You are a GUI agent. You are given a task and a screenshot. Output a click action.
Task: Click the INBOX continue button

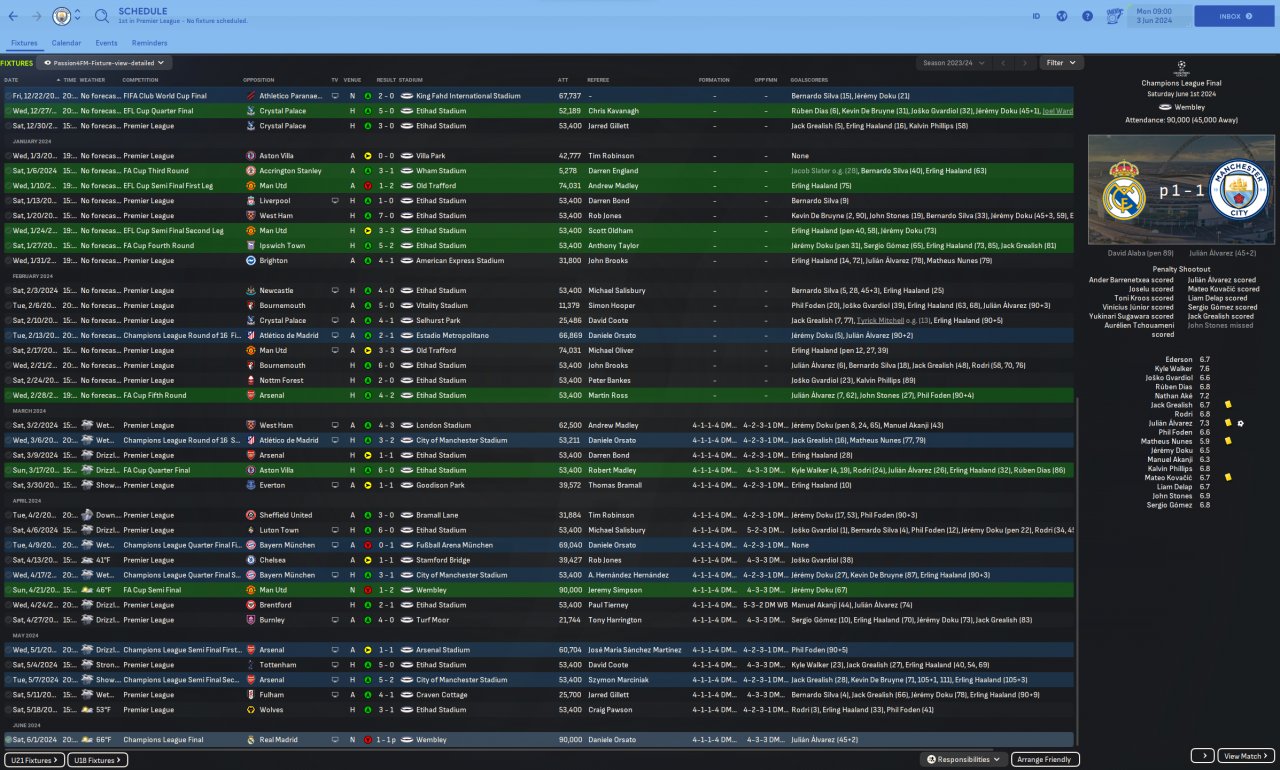1234,16
